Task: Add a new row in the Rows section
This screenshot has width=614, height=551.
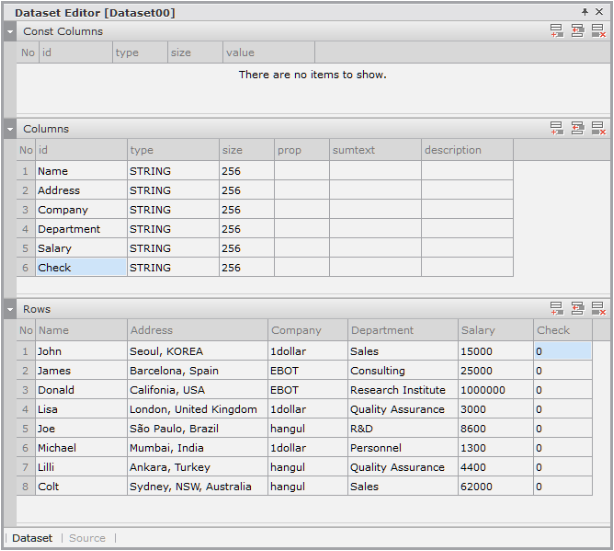Action: click(556, 308)
